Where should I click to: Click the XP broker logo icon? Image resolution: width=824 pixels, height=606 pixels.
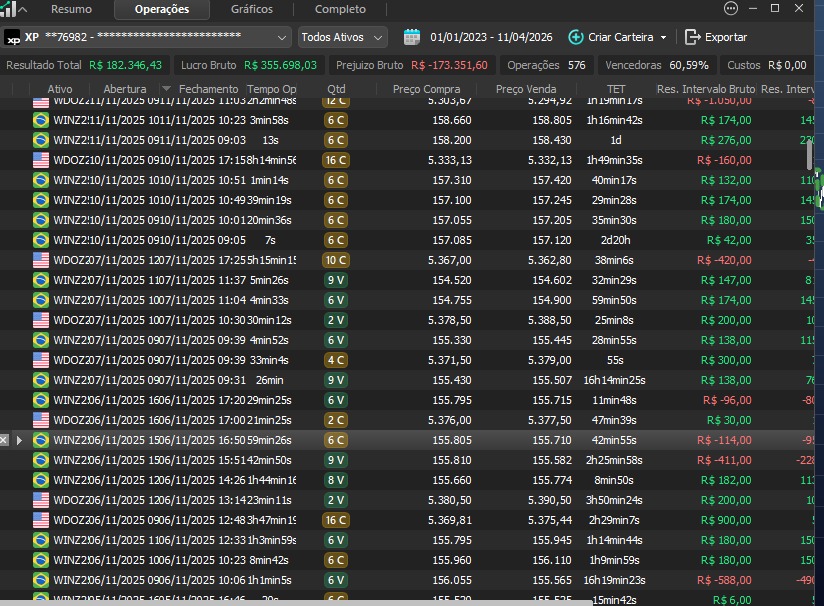point(12,38)
